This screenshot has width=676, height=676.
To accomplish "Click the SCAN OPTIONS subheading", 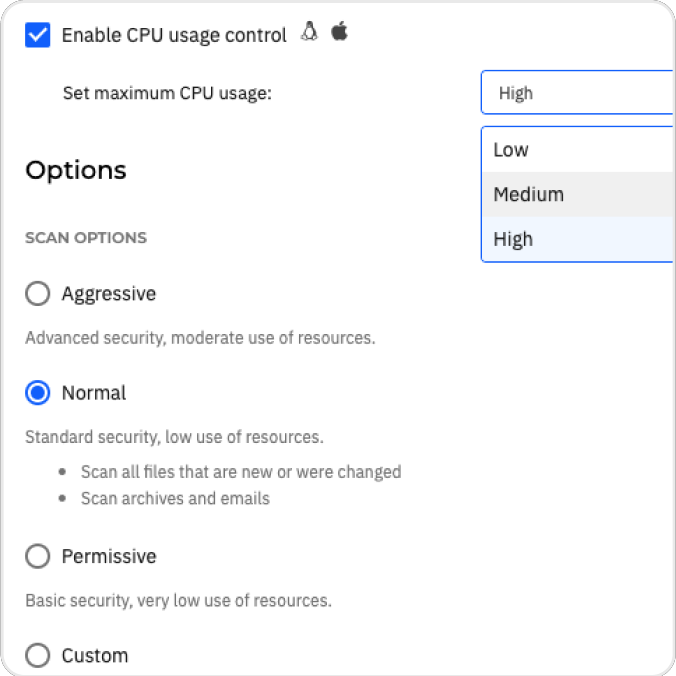I will coord(86,238).
